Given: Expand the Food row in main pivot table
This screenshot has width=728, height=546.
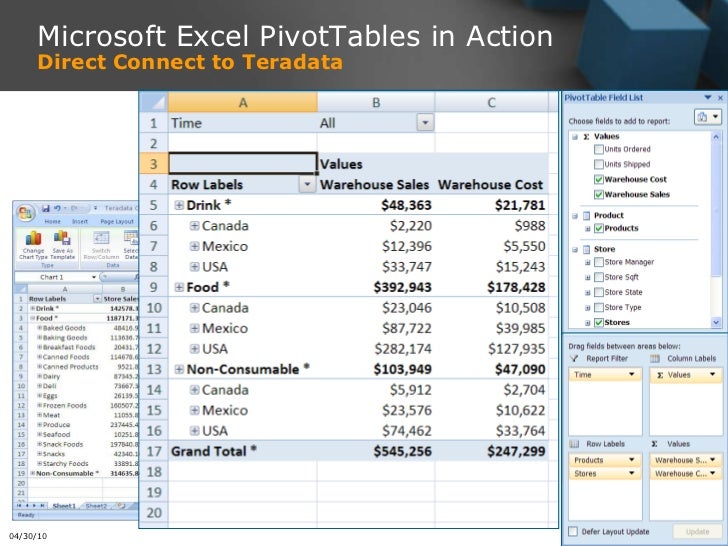Looking at the screenshot, I should pos(179,287).
